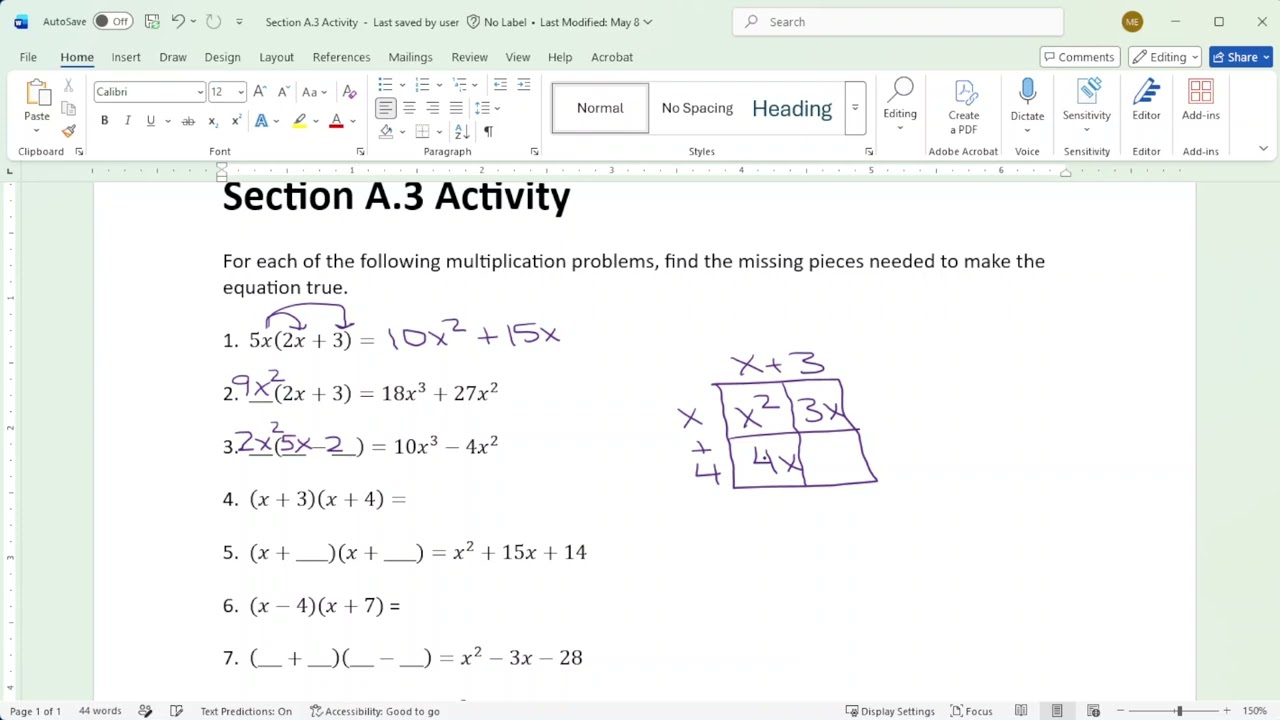Open the Font size dropdown
1280x720 pixels.
point(240,92)
